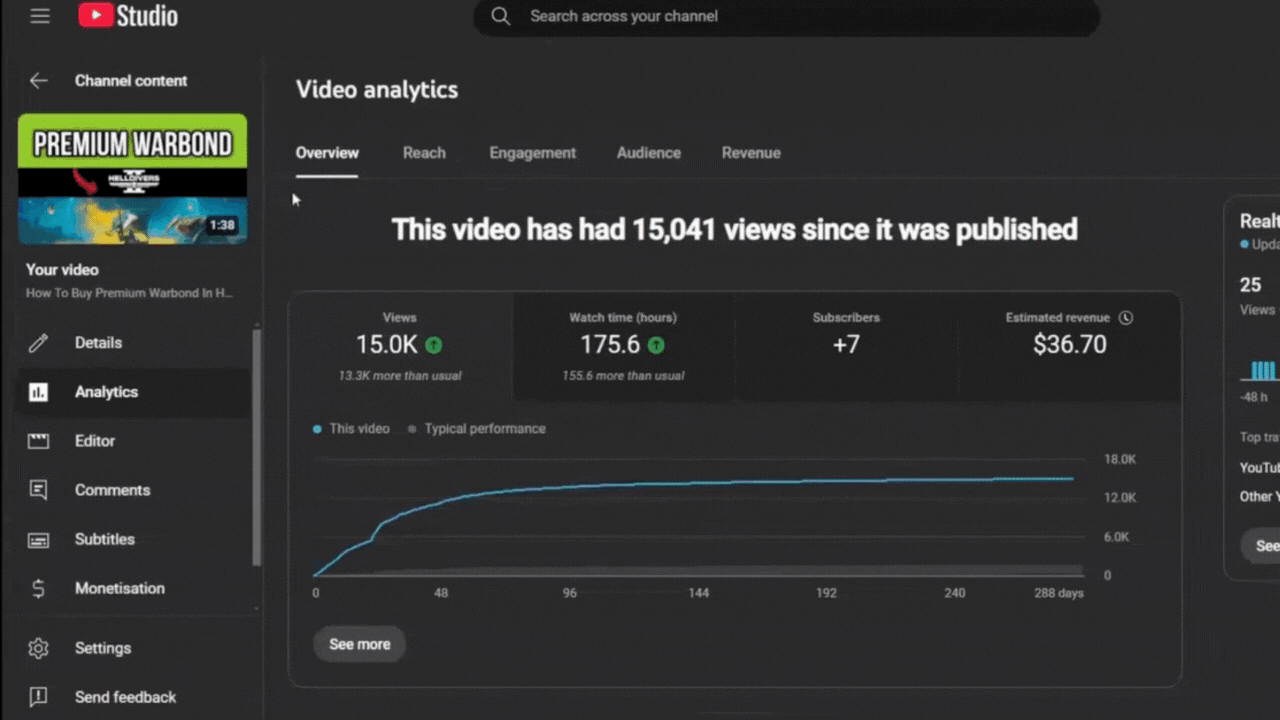Viewport: 1280px width, 720px height.
Task: Click the green up arrow beside 175.6 hours
Action: tap(656, 345)
